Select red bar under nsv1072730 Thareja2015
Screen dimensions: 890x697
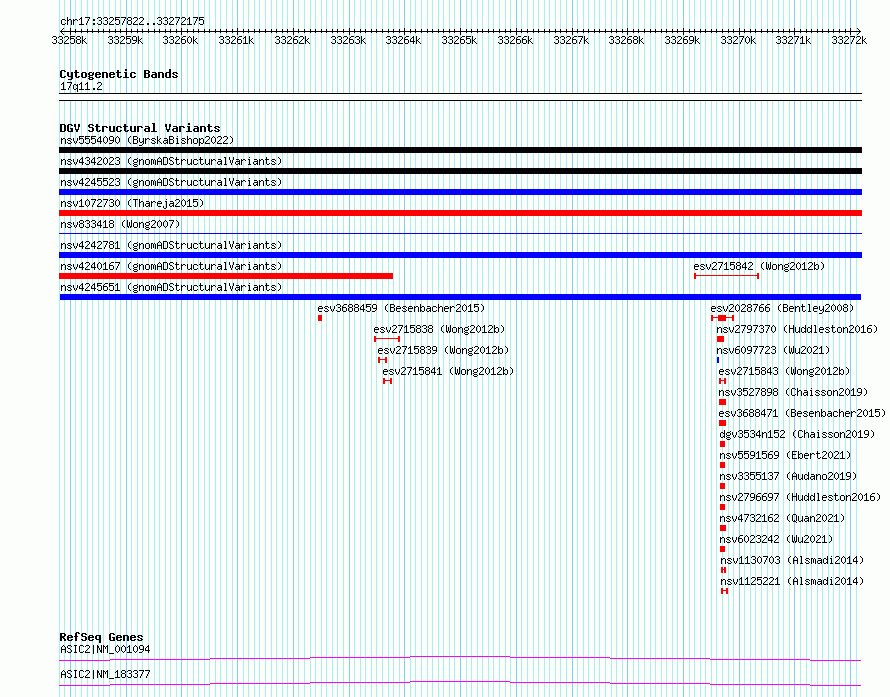pyautogui.click(x=460, y=213)
